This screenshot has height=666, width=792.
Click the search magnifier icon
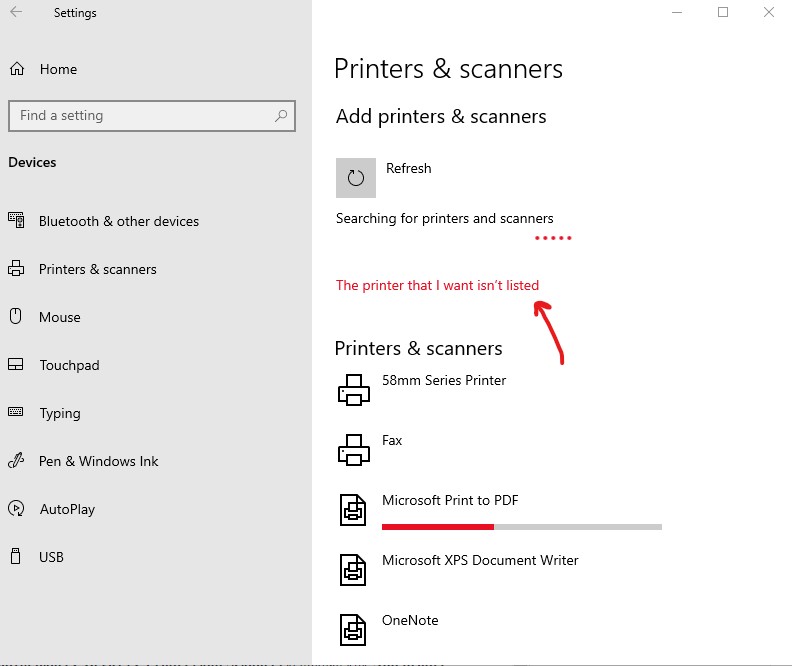pyautogui.click(x=282, y=116)
